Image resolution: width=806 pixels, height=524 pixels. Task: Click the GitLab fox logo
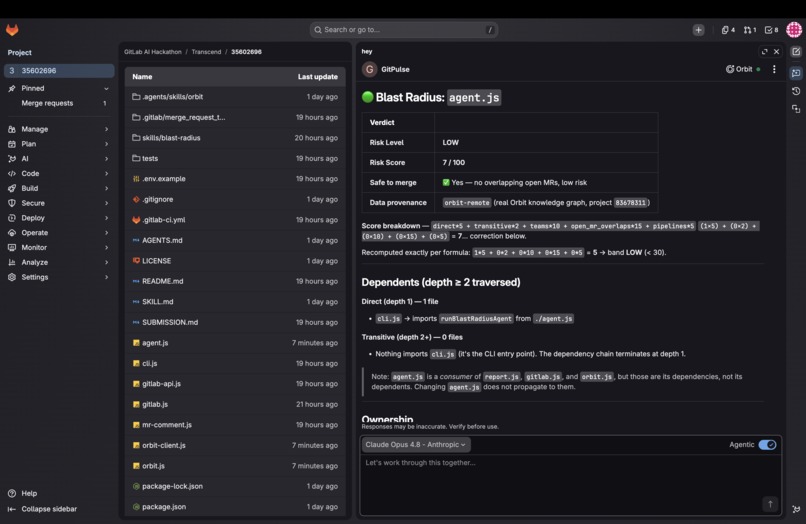12,30
